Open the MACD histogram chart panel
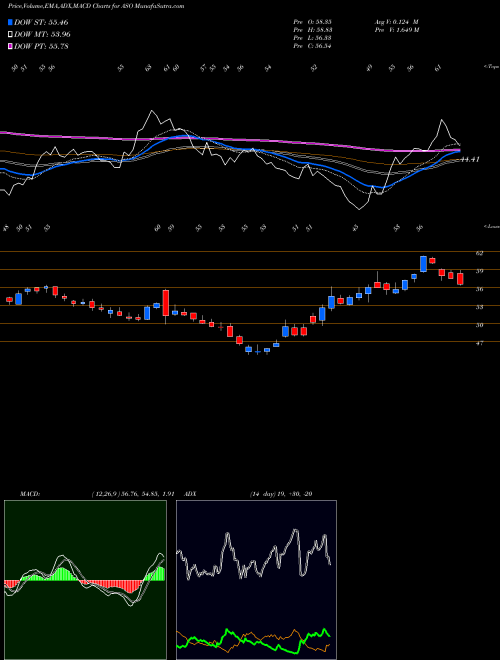 pos(85,580)
